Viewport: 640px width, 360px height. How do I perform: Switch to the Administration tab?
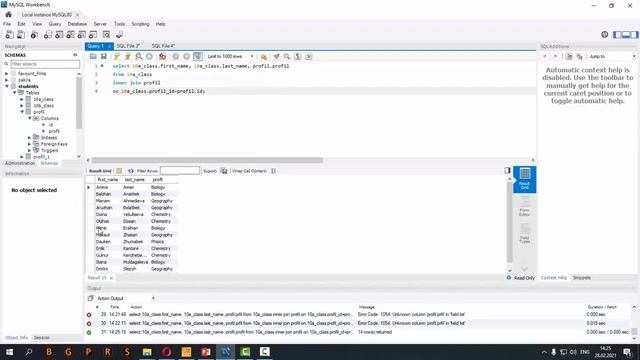tap(20, 163)
